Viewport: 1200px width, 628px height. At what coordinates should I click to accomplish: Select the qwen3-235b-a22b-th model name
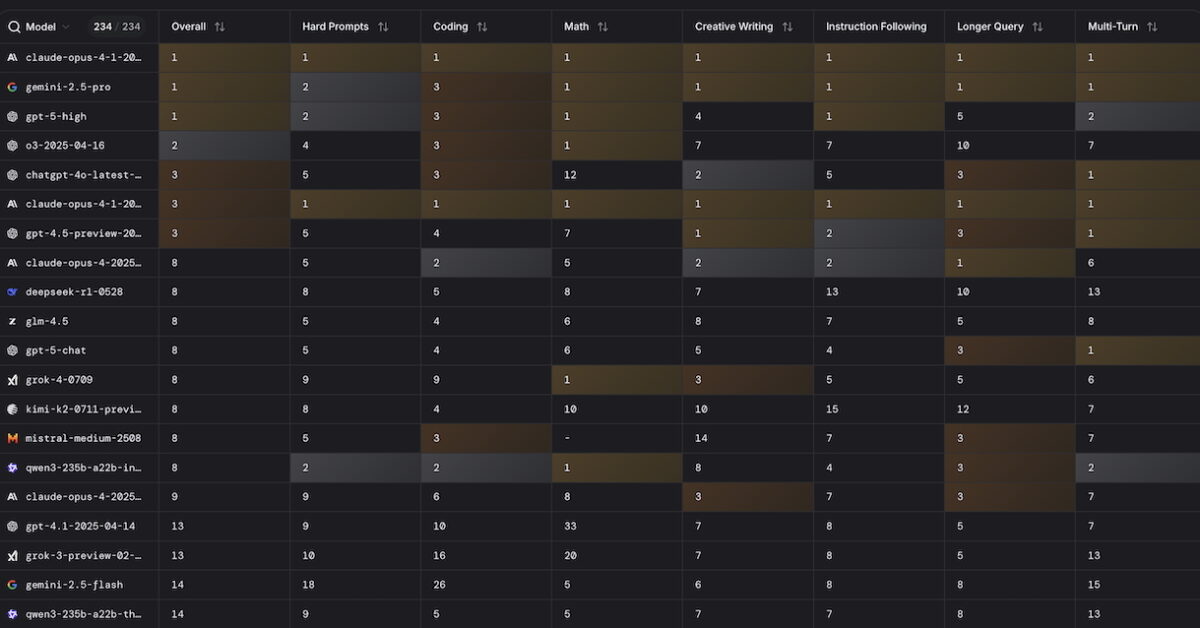pyautogui.click(x=84, y=614)
